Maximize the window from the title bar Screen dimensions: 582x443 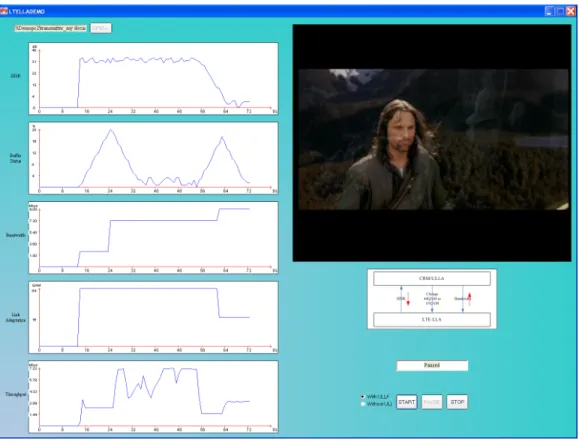click(560, 11)
